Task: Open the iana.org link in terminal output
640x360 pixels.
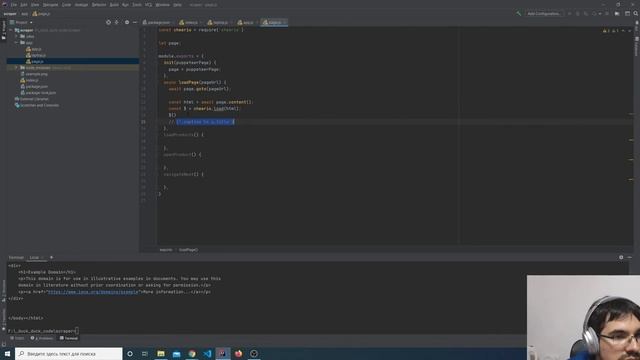Action: coord(94,292)
